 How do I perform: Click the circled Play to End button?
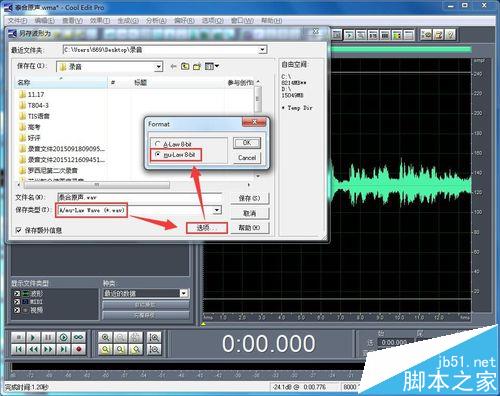coord(63,337)
